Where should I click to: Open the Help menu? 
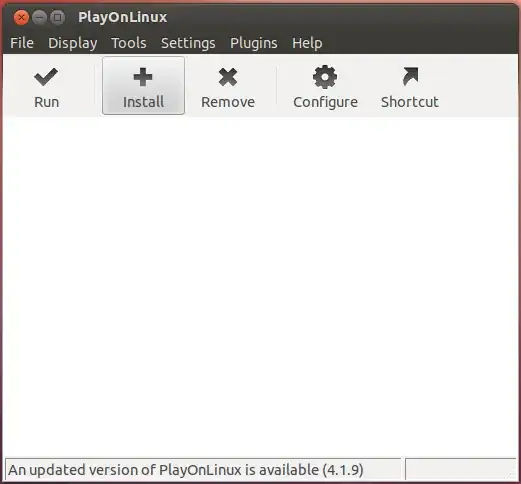click(x=307, y=43)
